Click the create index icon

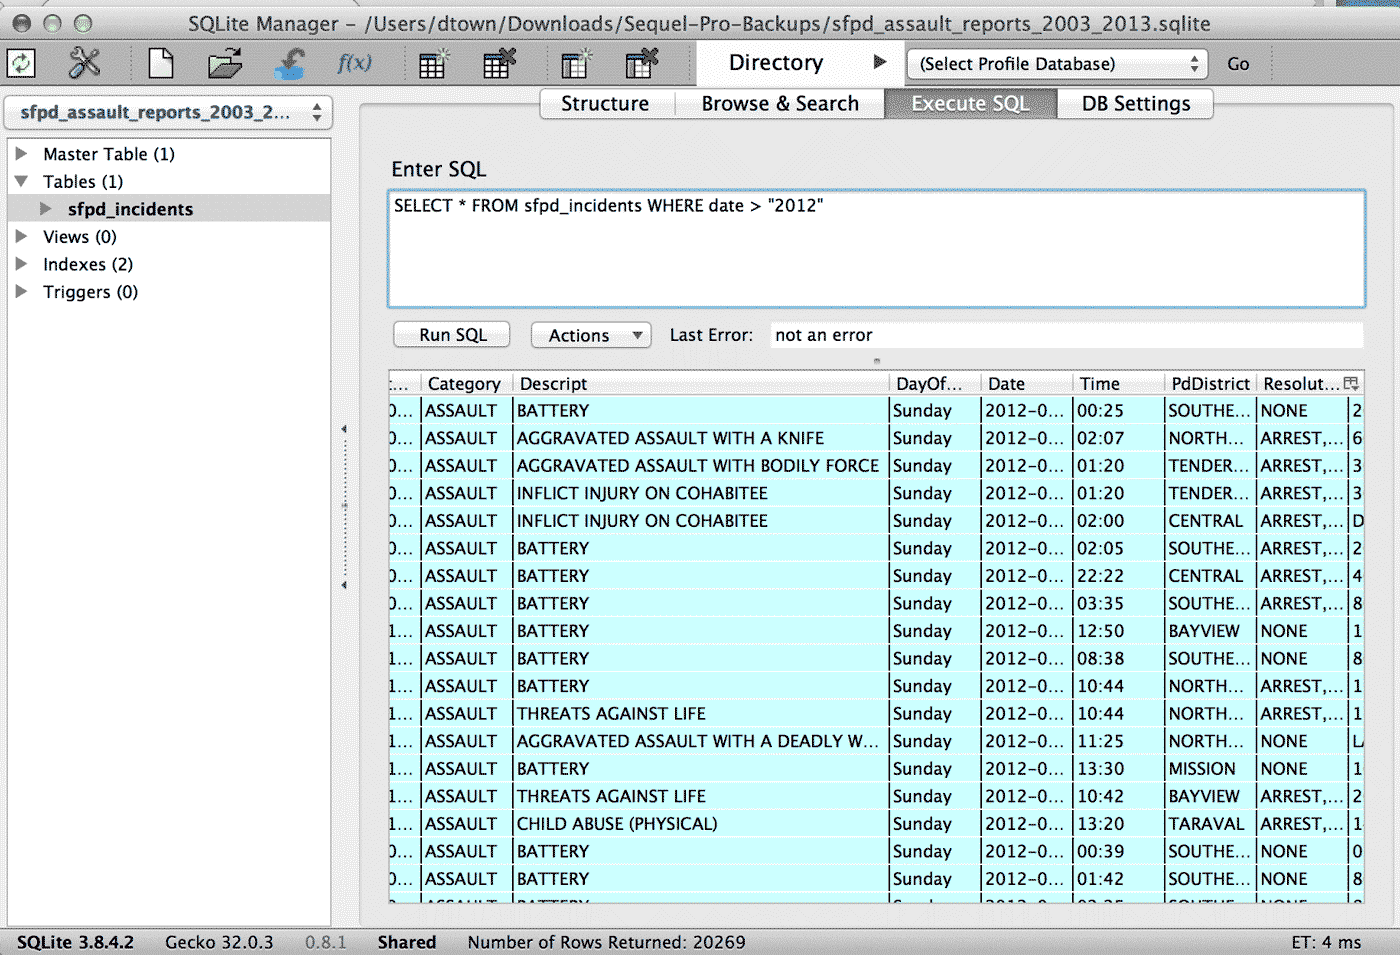click(575, 64)
